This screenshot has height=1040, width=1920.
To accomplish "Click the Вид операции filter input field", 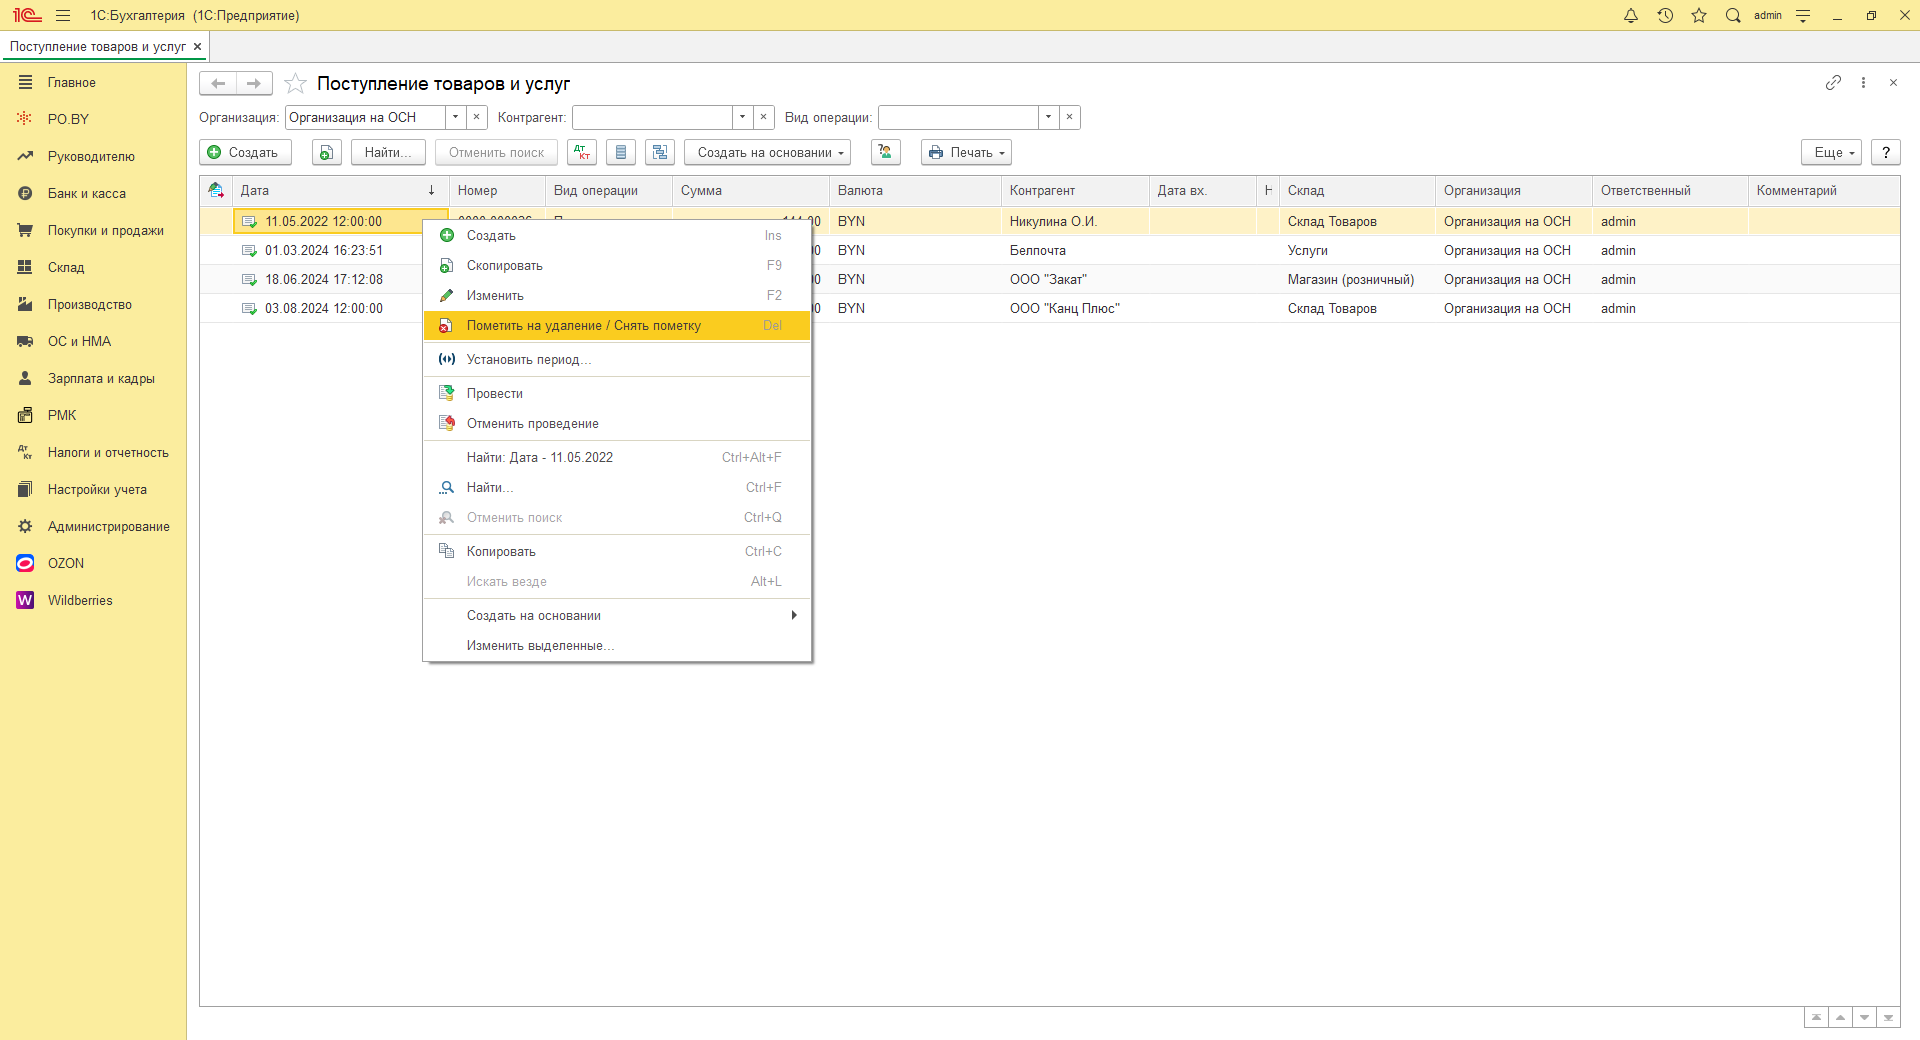I will pos(957,118).
